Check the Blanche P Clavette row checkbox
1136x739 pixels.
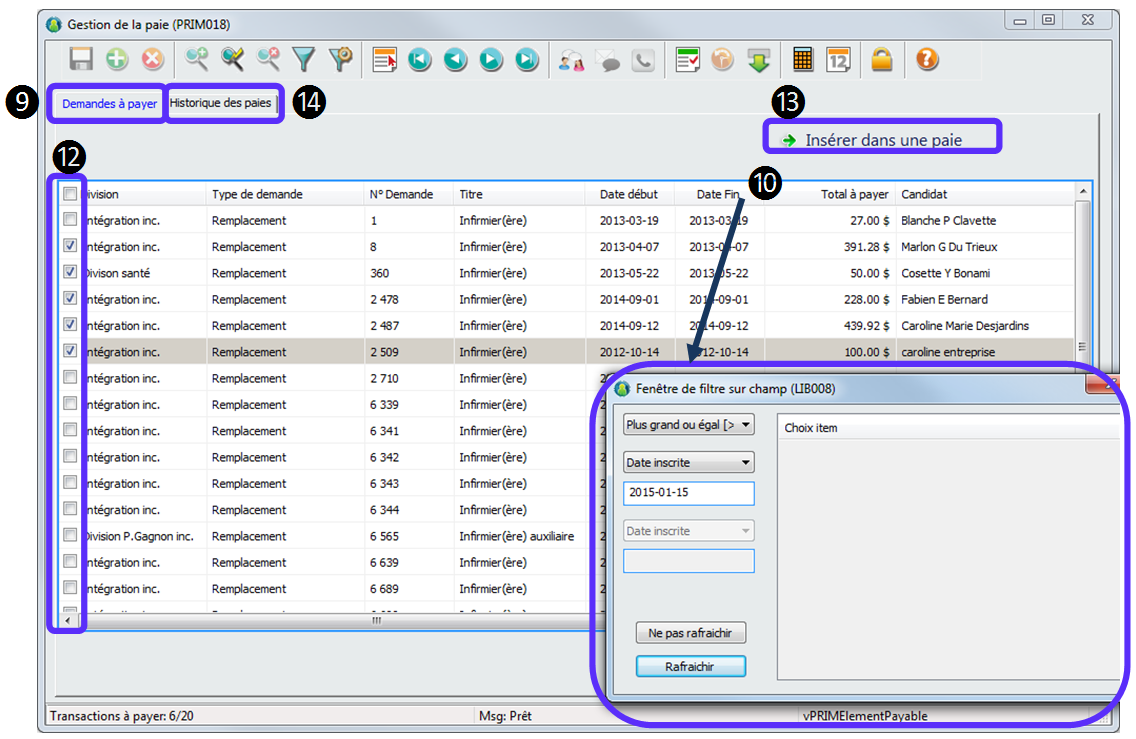pyautogui.click(x=70, y=220)
